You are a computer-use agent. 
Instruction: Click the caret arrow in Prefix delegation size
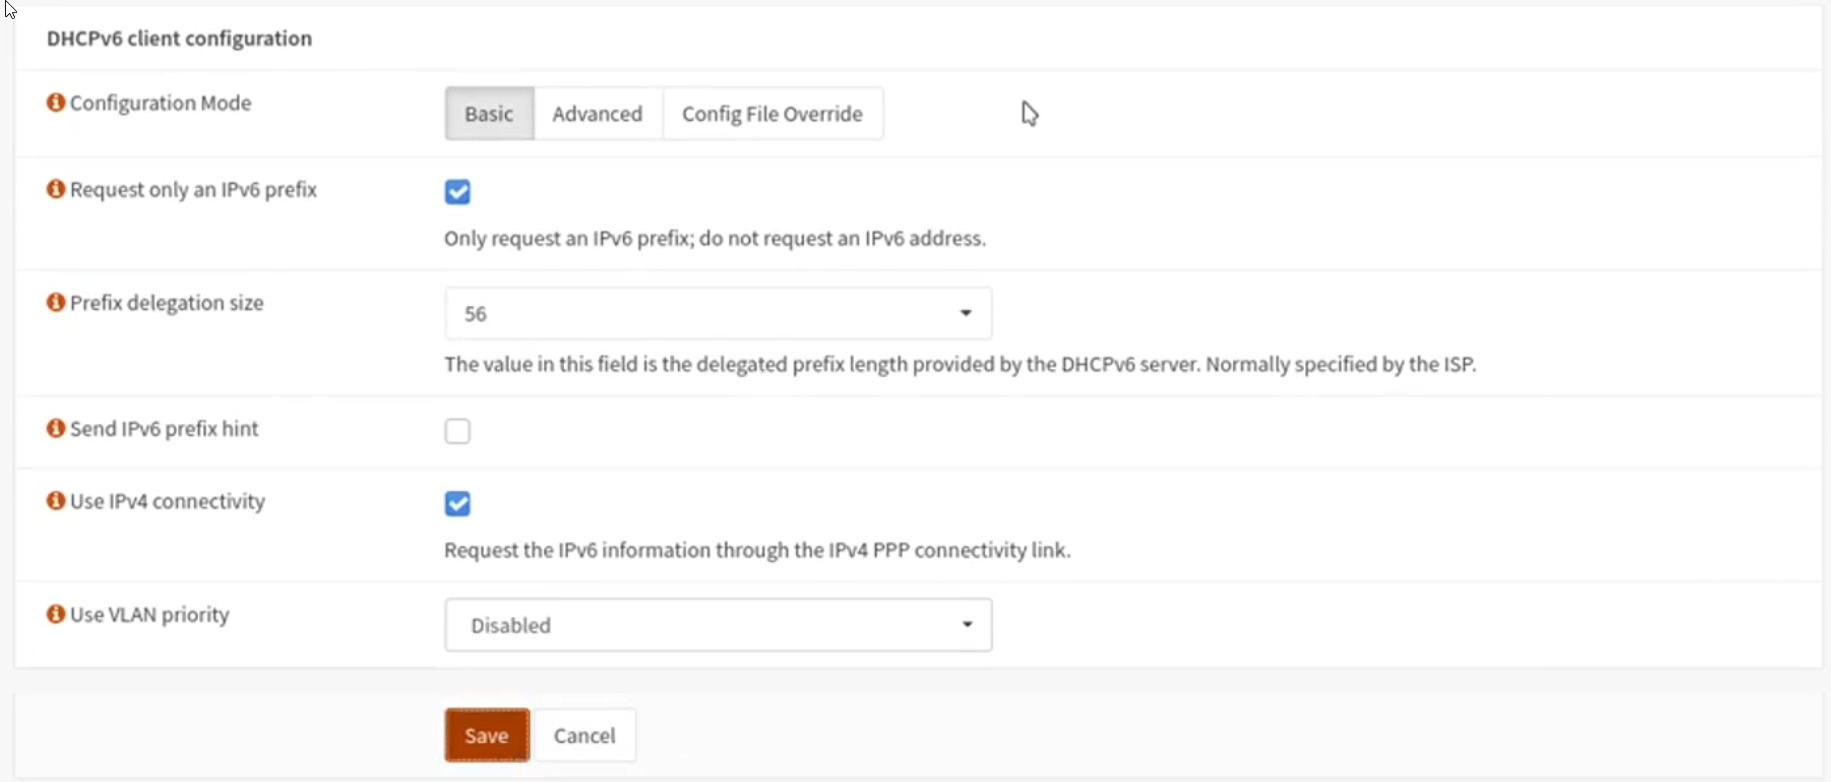pos(966,314)
